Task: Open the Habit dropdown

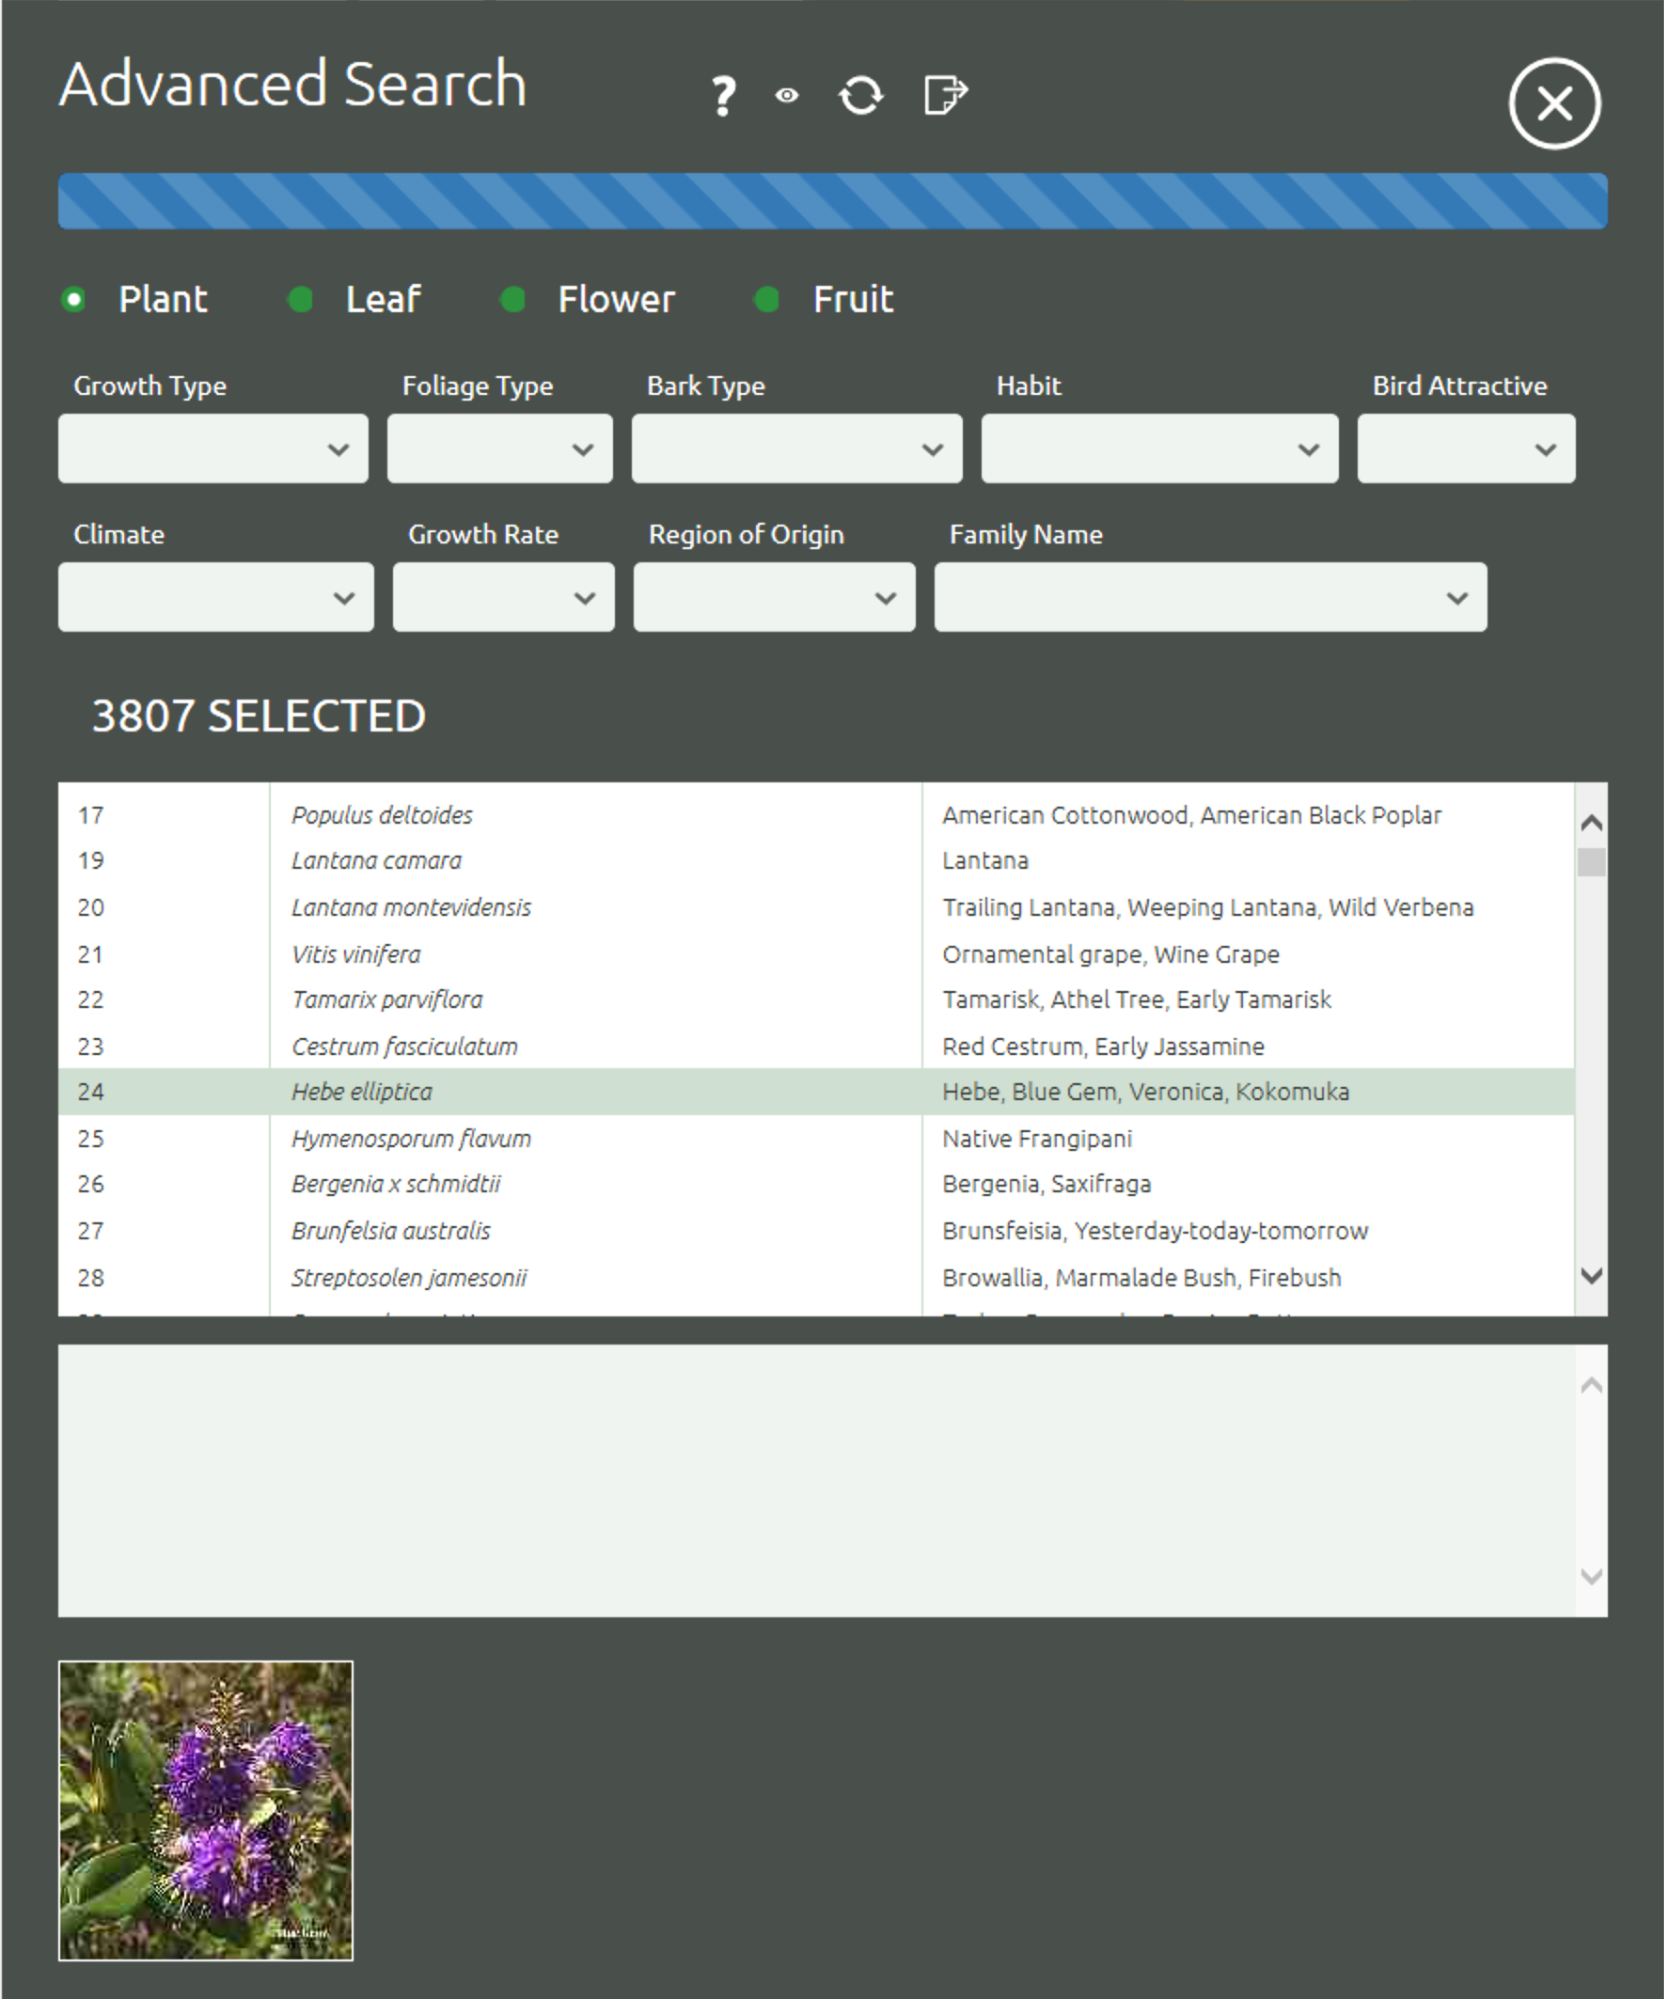Action: [1160, 449]
